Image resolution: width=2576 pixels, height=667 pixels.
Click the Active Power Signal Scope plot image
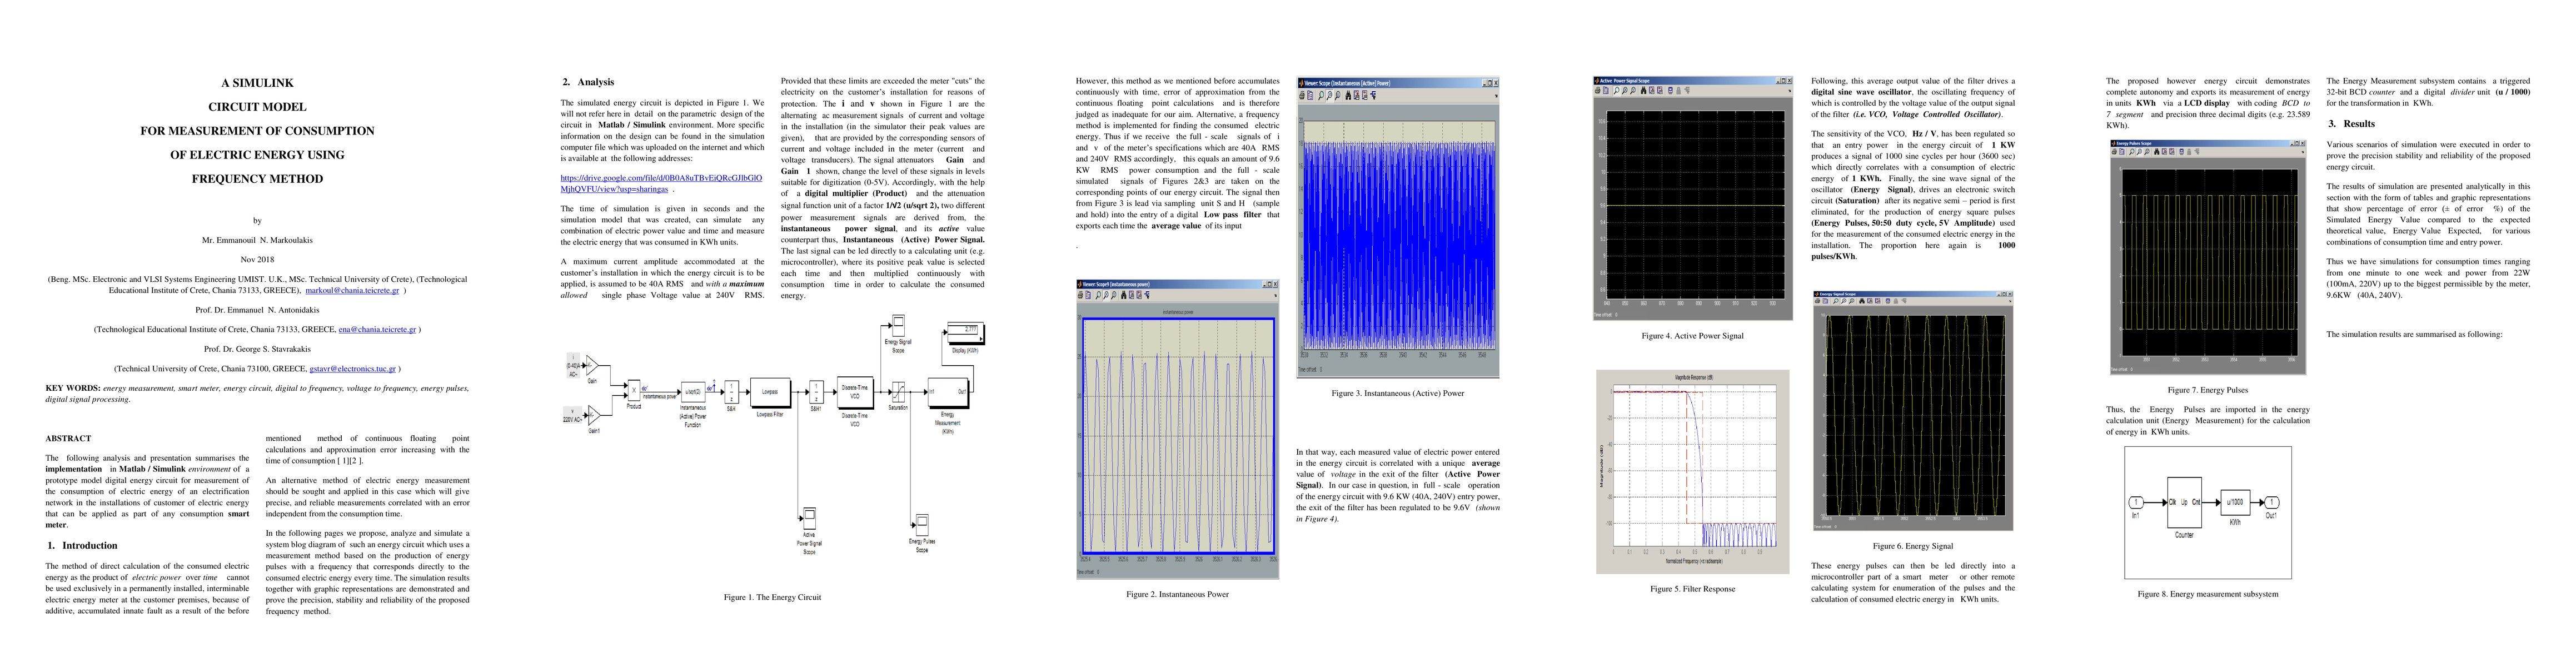click(x=1693, y=198)
